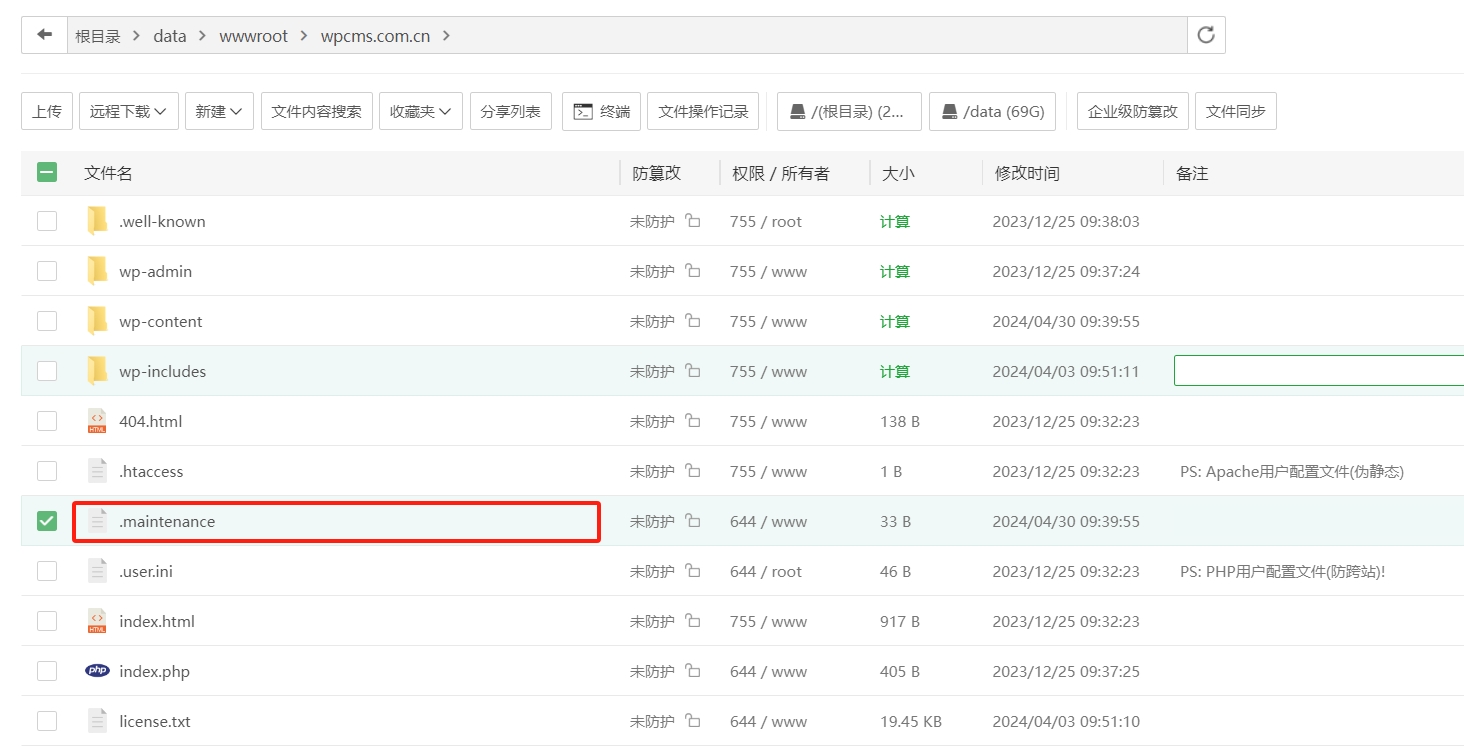The image size is (1464, 754).
Task: Click the index.php PHP file icon
Action: (97, 671)
